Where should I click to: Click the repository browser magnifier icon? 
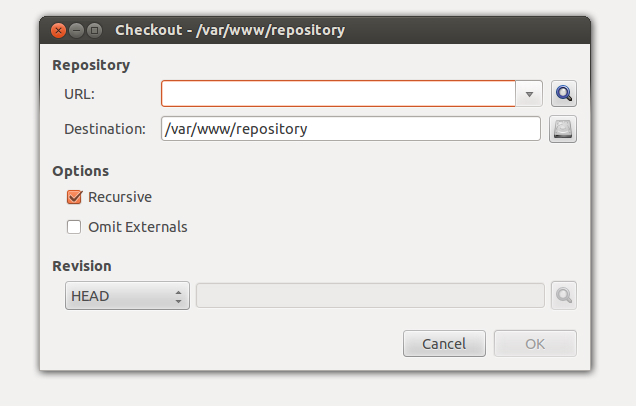(x=564, y=94)
